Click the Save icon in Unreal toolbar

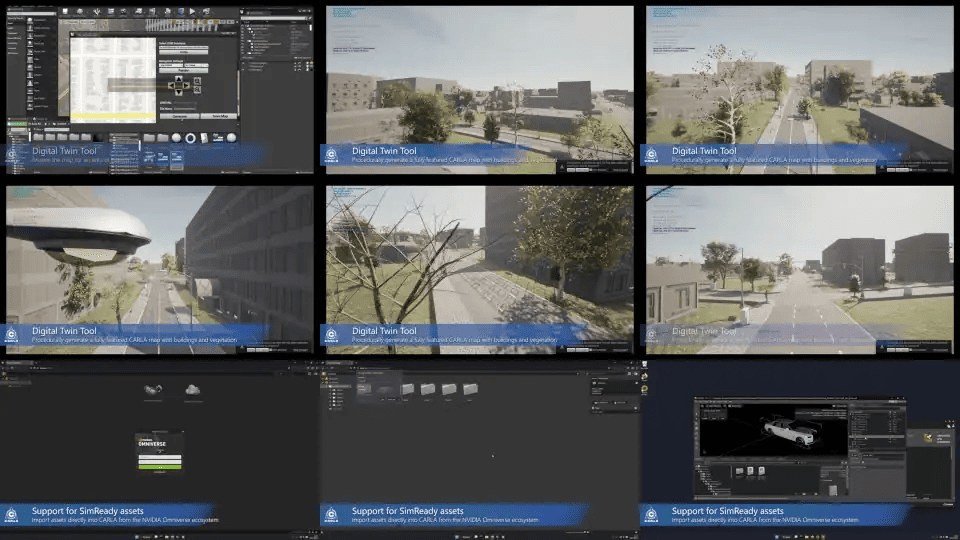point(65,11)
